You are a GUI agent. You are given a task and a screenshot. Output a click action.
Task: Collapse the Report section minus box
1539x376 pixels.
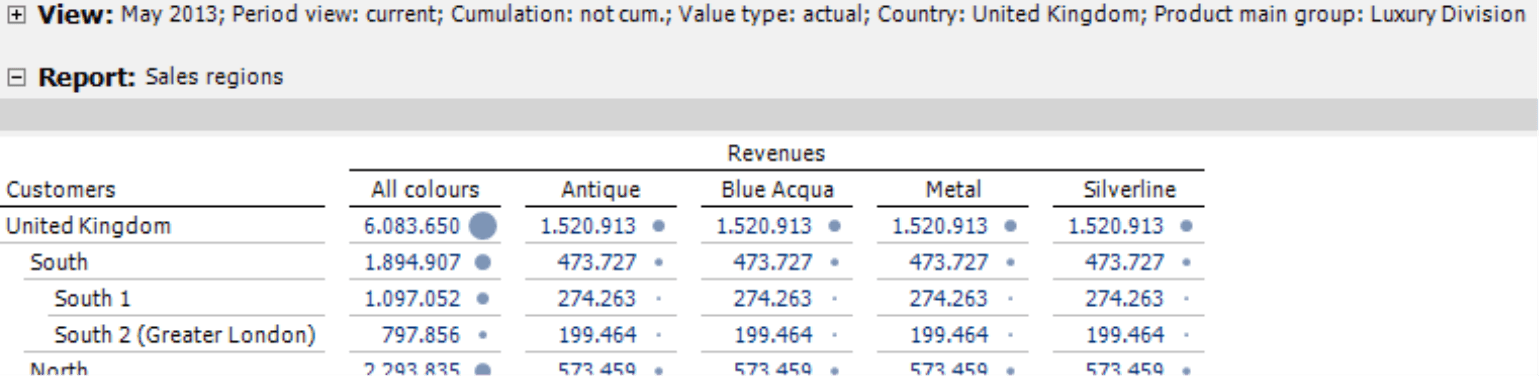click(x=17, y=77)
